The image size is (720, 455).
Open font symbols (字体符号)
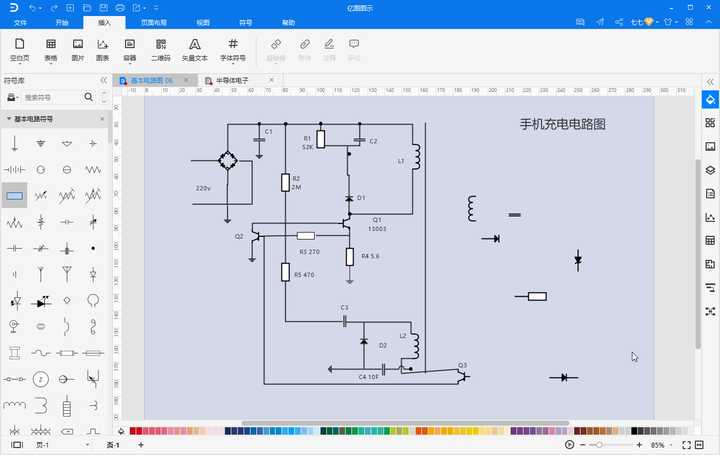(233, 50)
